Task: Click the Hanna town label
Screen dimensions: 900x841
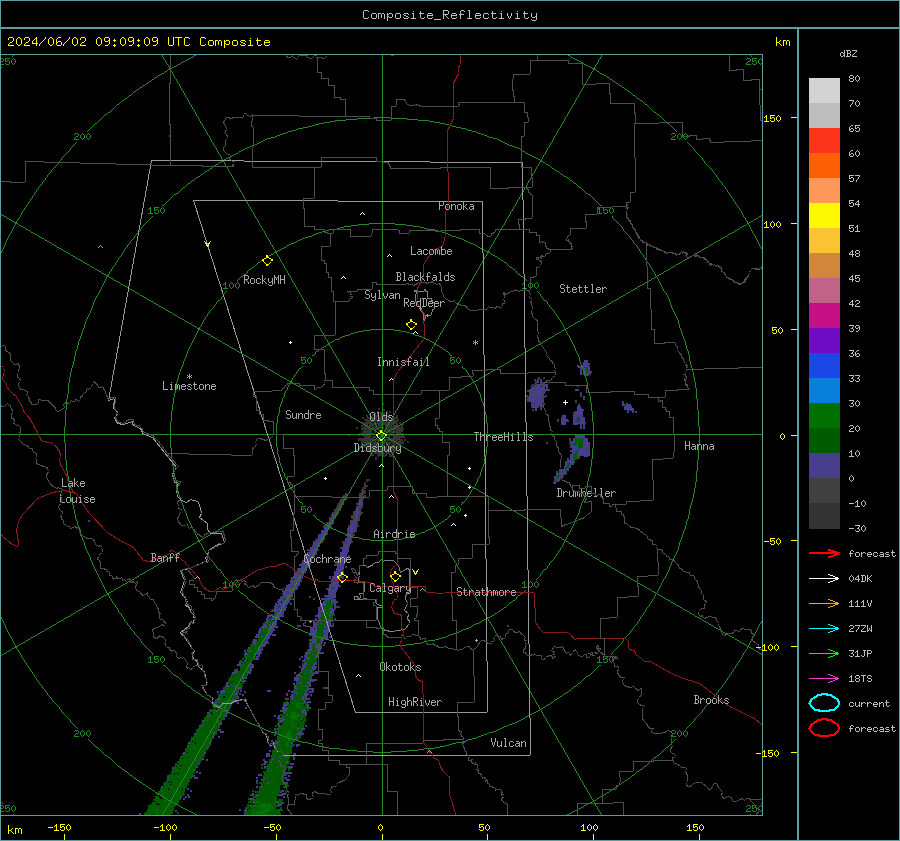Action: point(699,446)
